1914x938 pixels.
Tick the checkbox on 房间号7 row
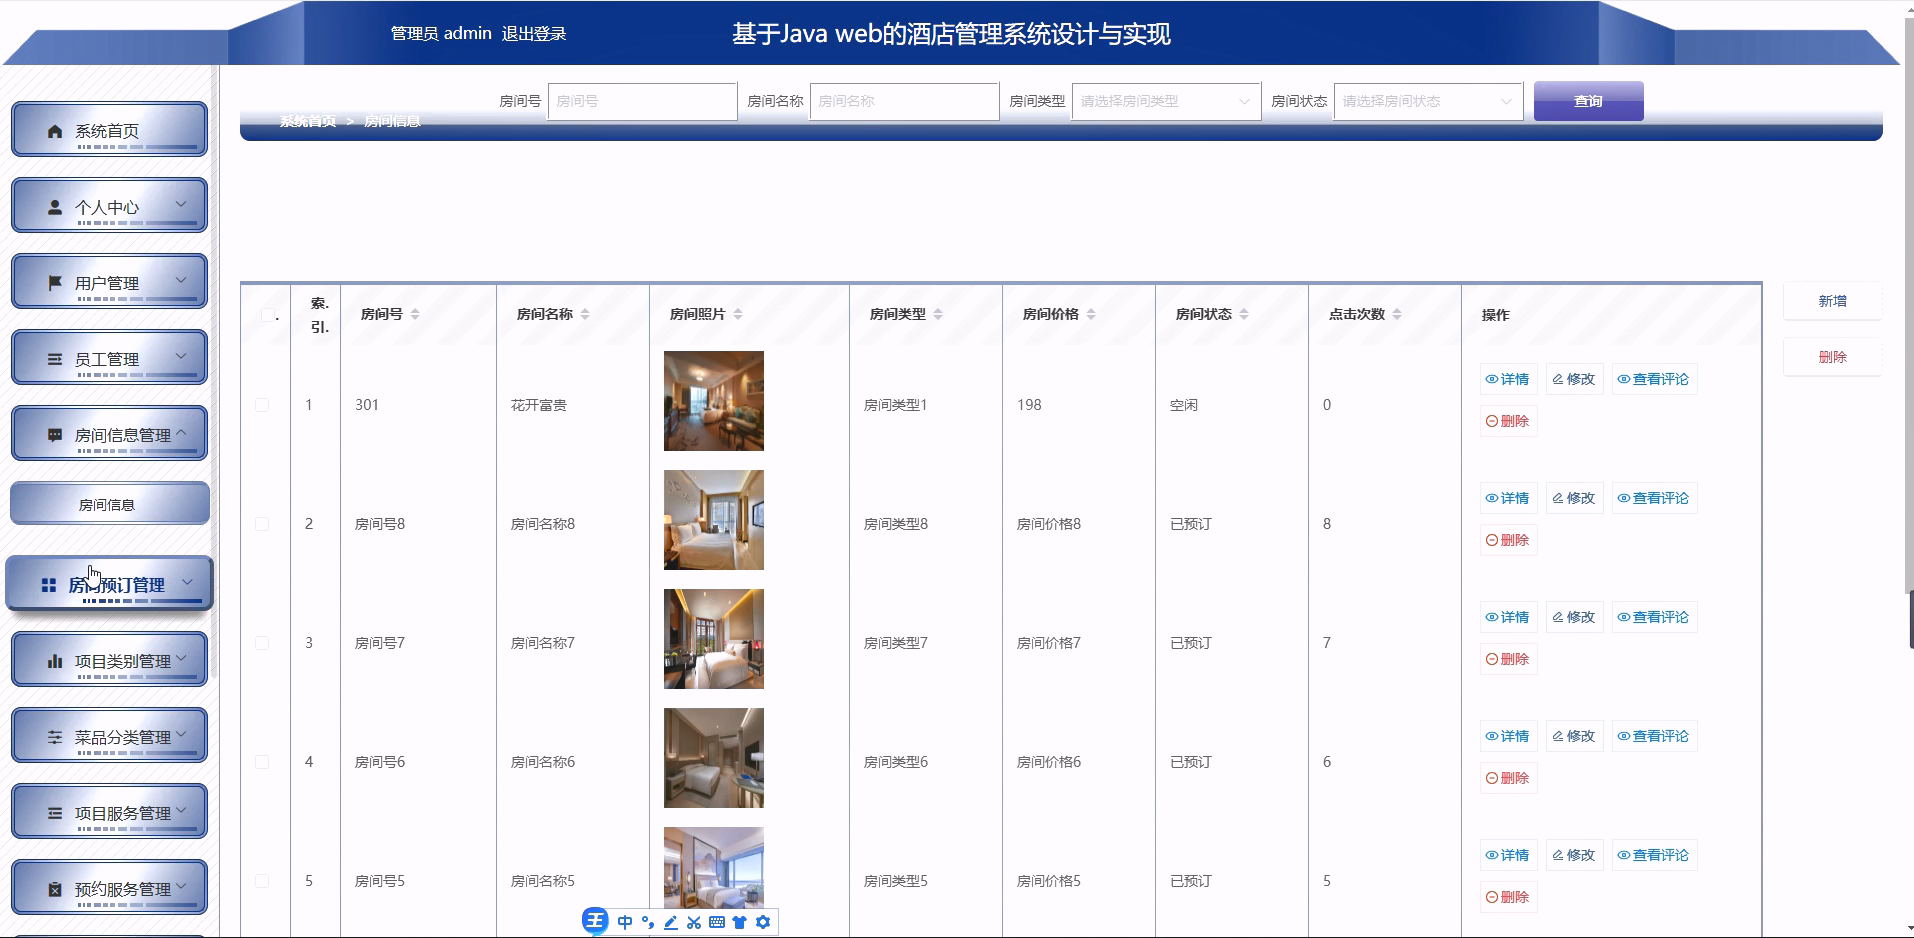(x=262, y=642)
